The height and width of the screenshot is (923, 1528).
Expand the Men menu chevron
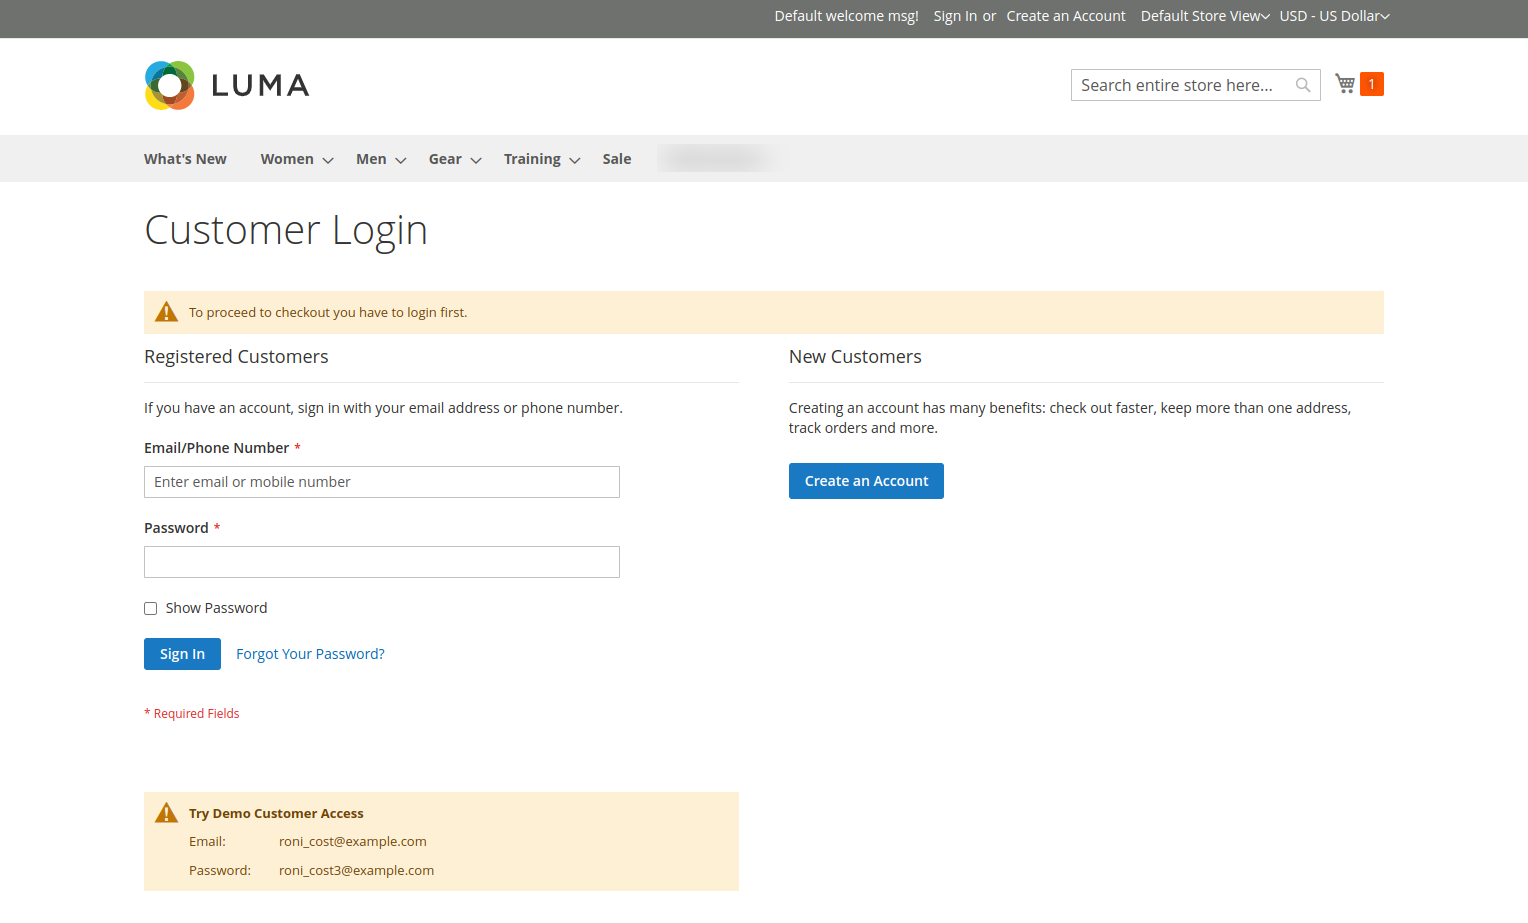click(401, 160)
